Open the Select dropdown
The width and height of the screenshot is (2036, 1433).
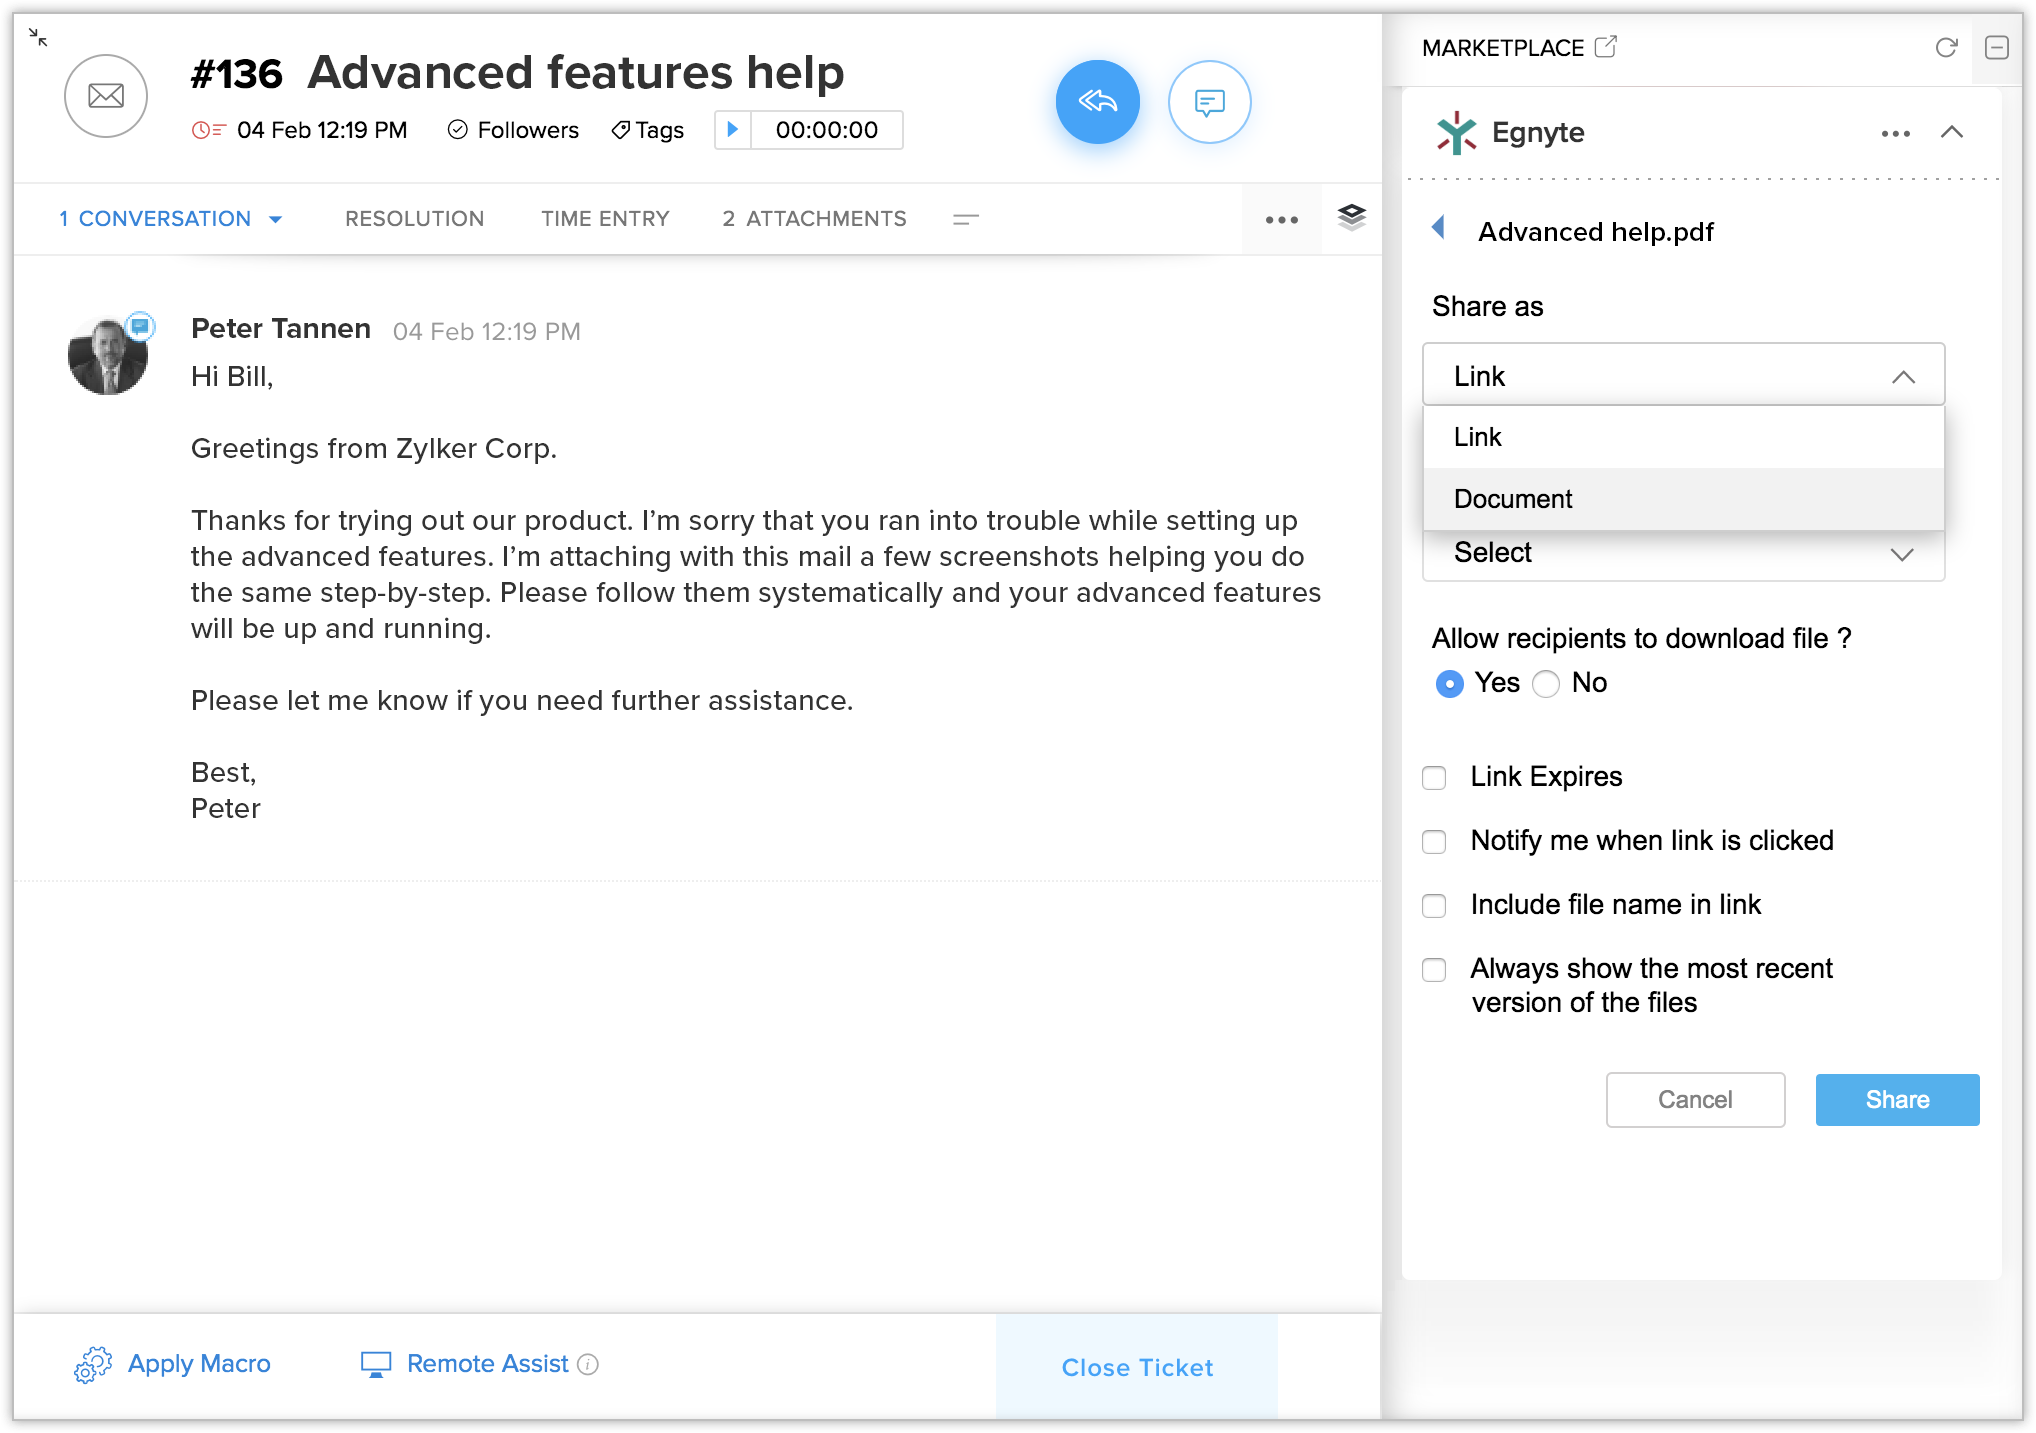[x=1683, y=554]
